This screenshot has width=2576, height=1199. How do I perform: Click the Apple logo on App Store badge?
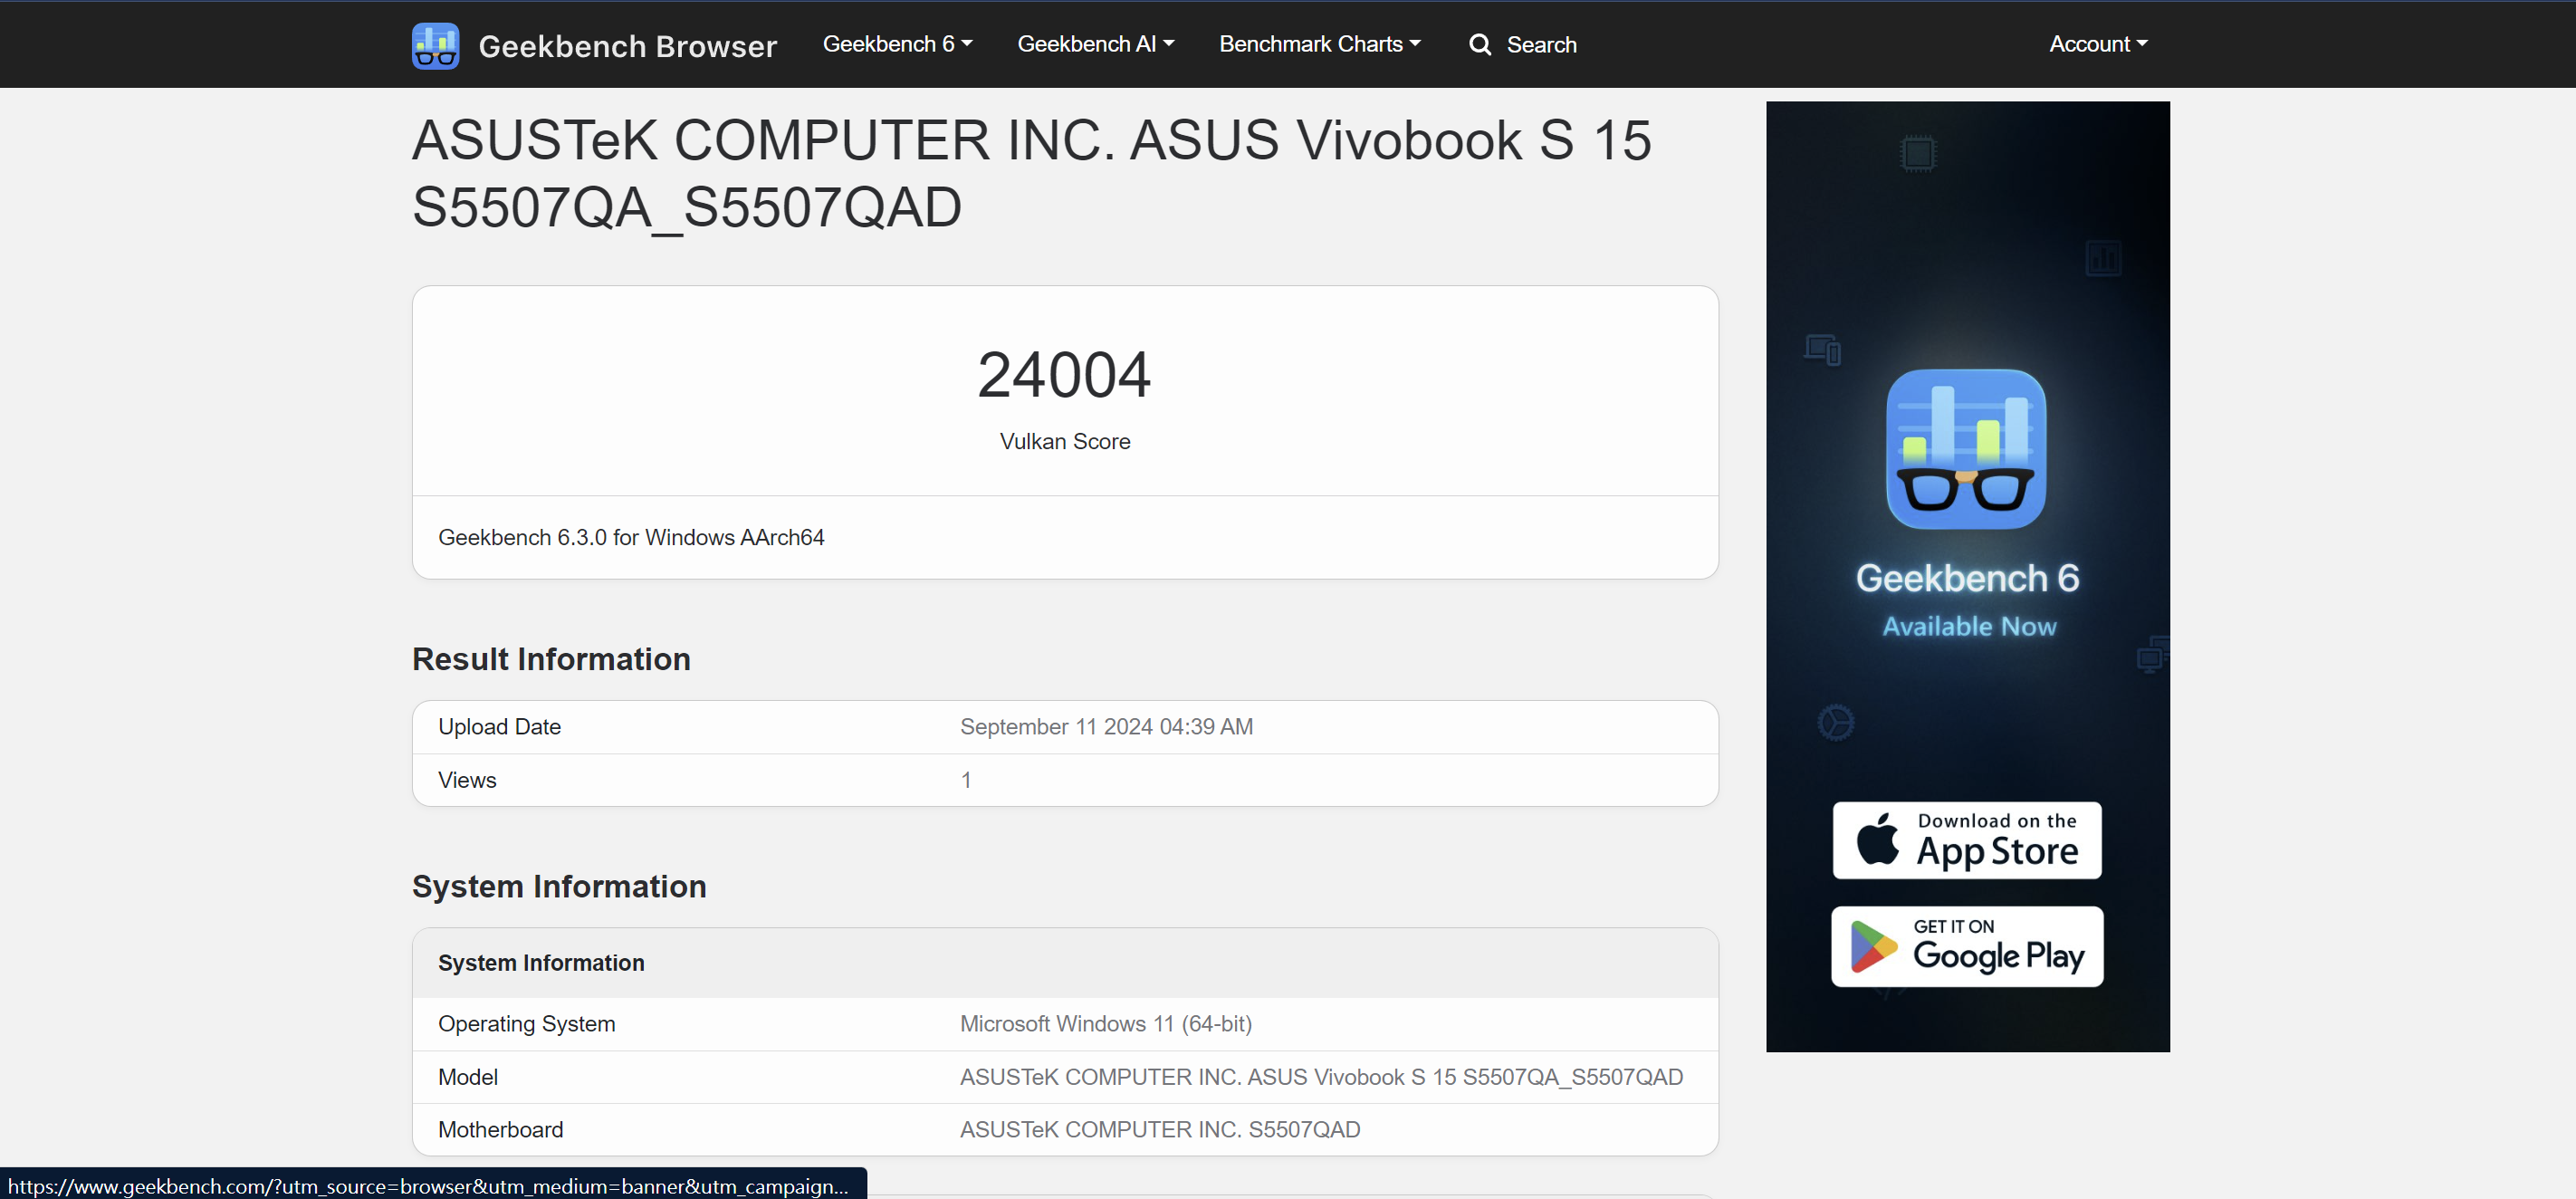(x=1877, y=839)
